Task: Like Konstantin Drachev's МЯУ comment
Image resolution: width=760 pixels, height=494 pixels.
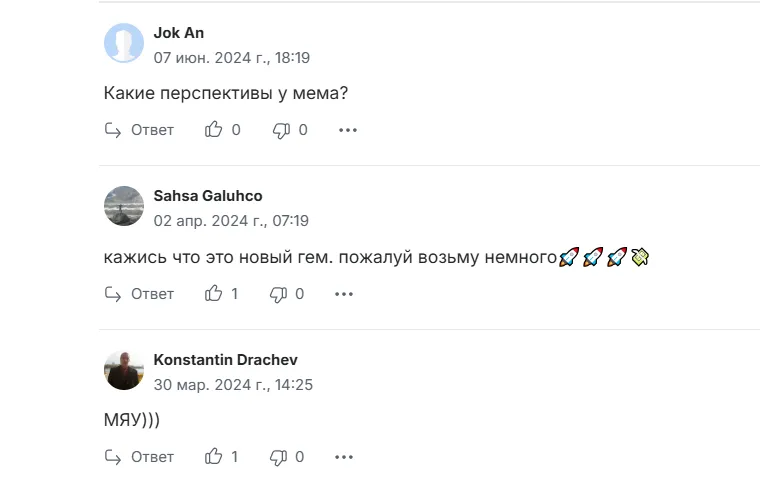Action: click(x=213, y=456)
